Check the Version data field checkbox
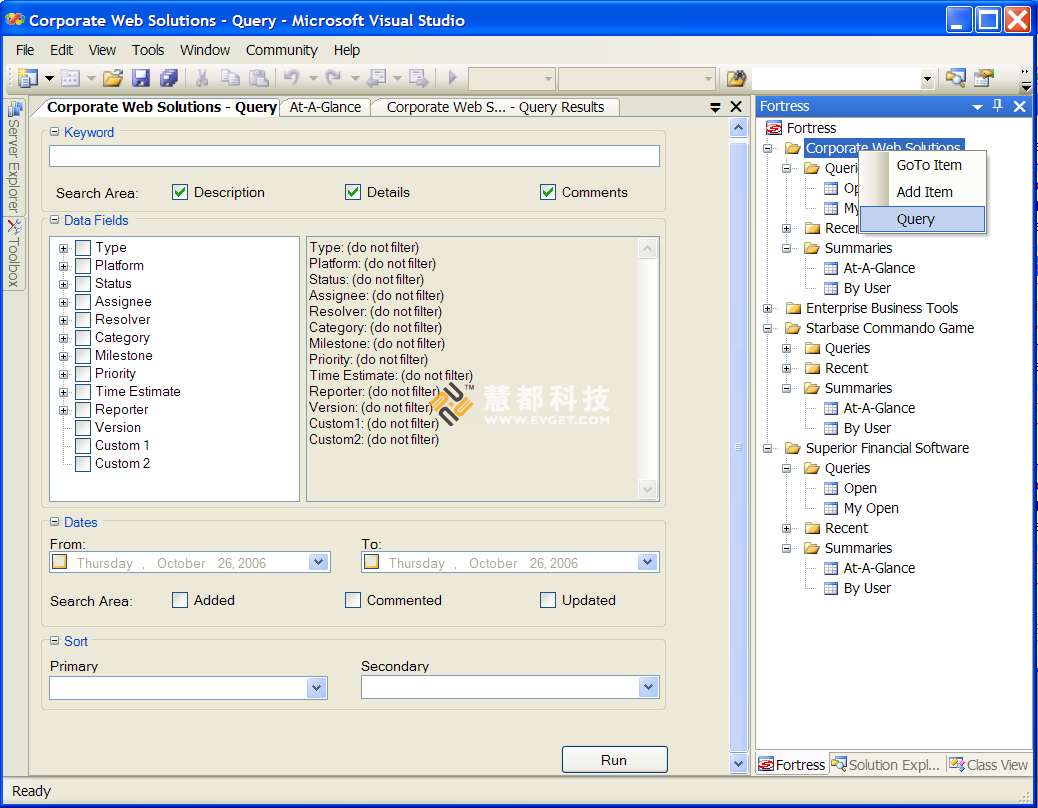Image resolution: width=1038 pixels, height=808 pixels. click(x=83, y=427)
